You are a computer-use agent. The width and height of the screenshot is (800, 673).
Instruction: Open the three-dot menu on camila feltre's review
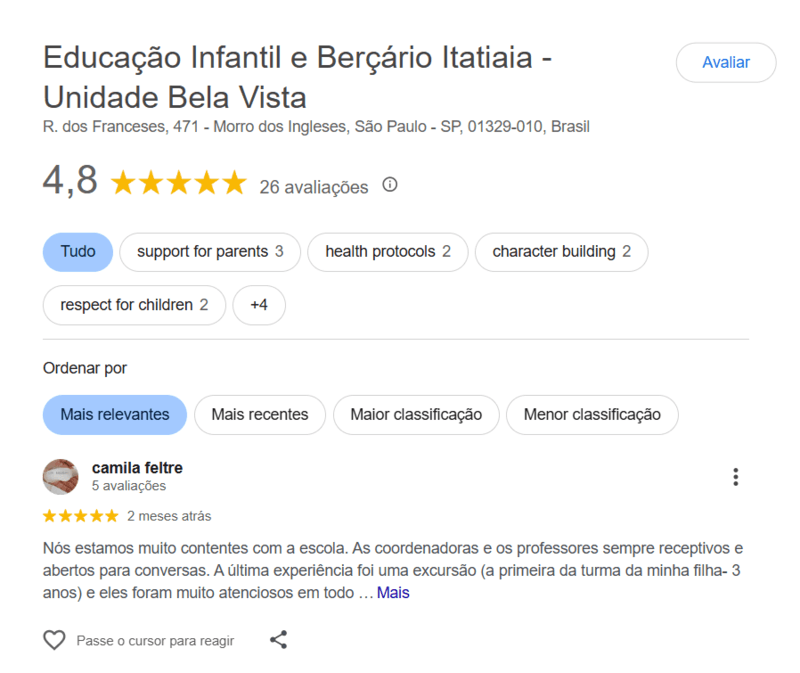735,477
